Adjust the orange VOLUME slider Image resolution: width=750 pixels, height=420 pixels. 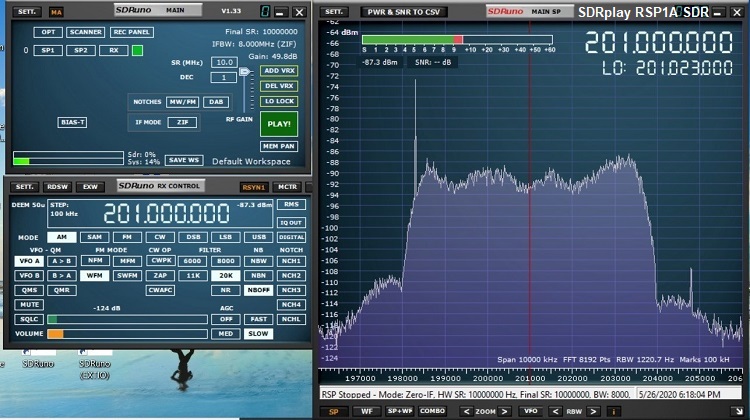55,333
